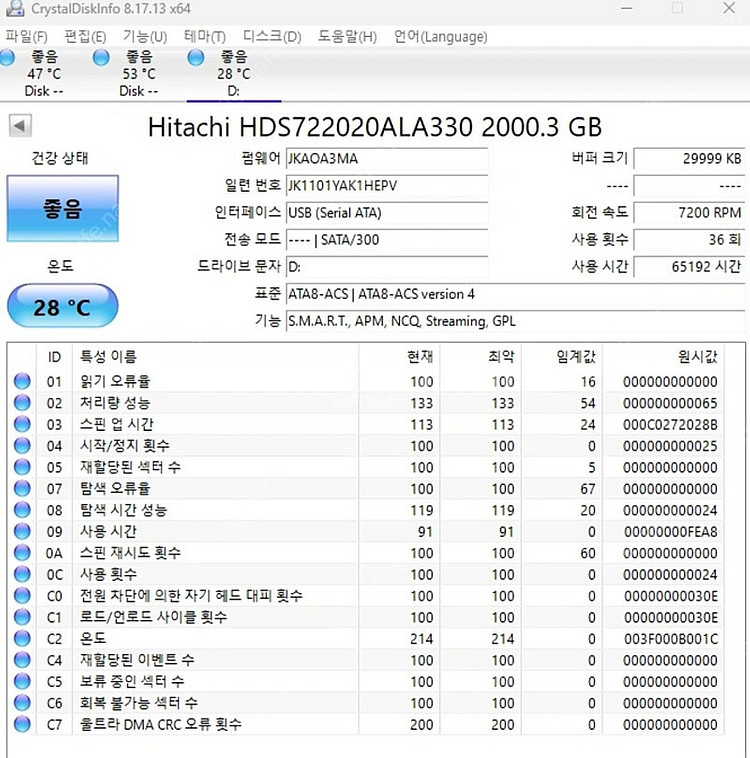Select attribute name 보류 중인 섹터 수
This screenshot has width=750, height=758.
[132, 681]
